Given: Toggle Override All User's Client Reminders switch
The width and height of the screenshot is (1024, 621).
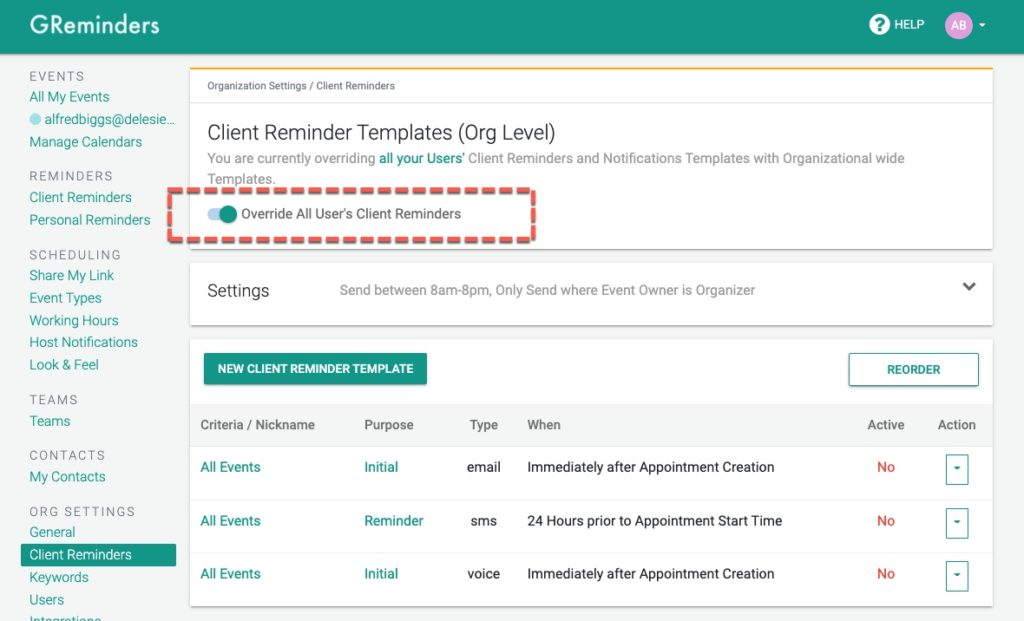Looking at the screenshot, I should [222, 214].
